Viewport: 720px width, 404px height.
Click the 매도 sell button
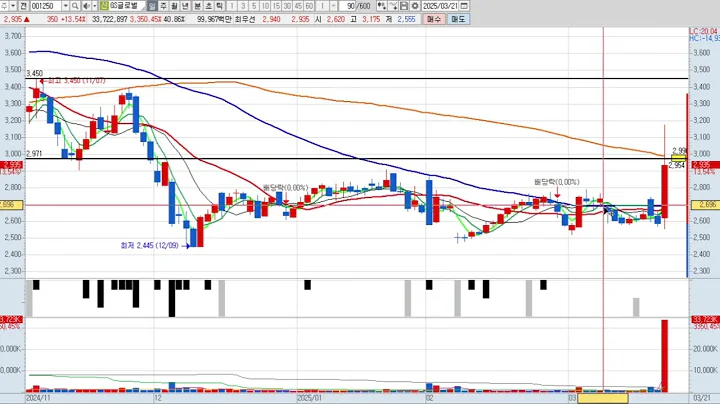click(x=458, y=19)
